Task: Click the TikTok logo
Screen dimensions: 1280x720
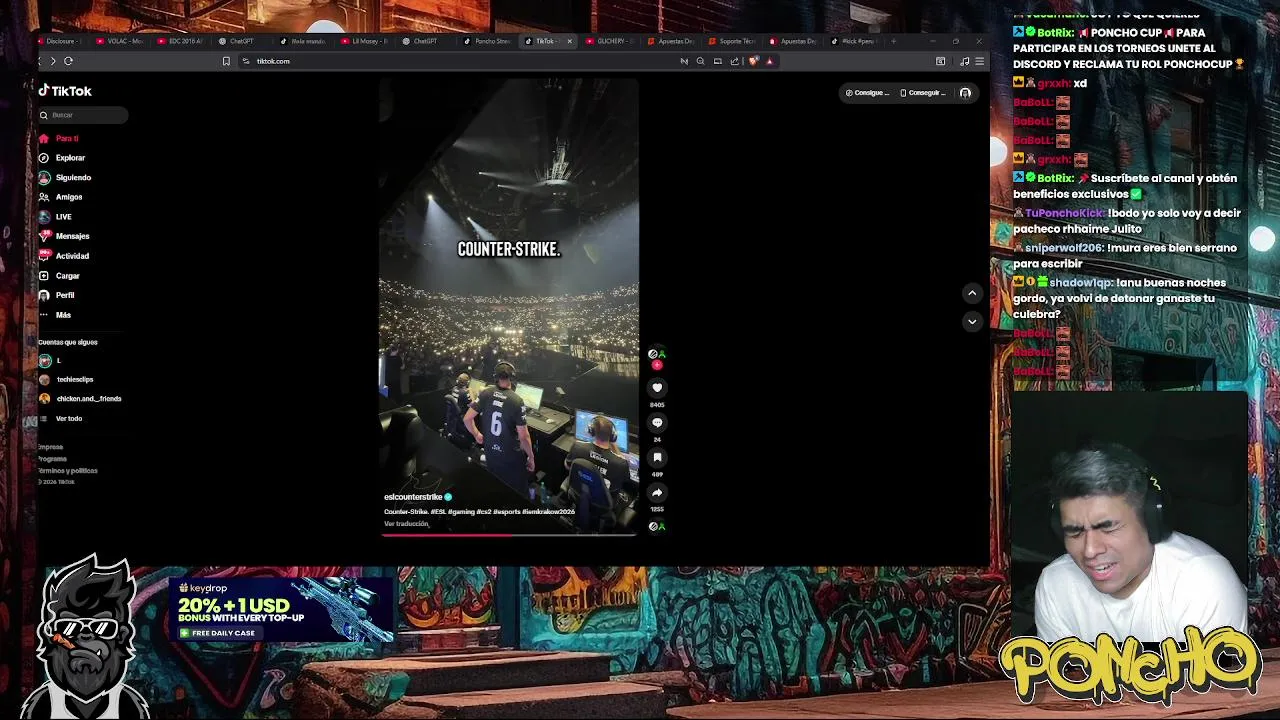Action: click(x=65, y=91)
